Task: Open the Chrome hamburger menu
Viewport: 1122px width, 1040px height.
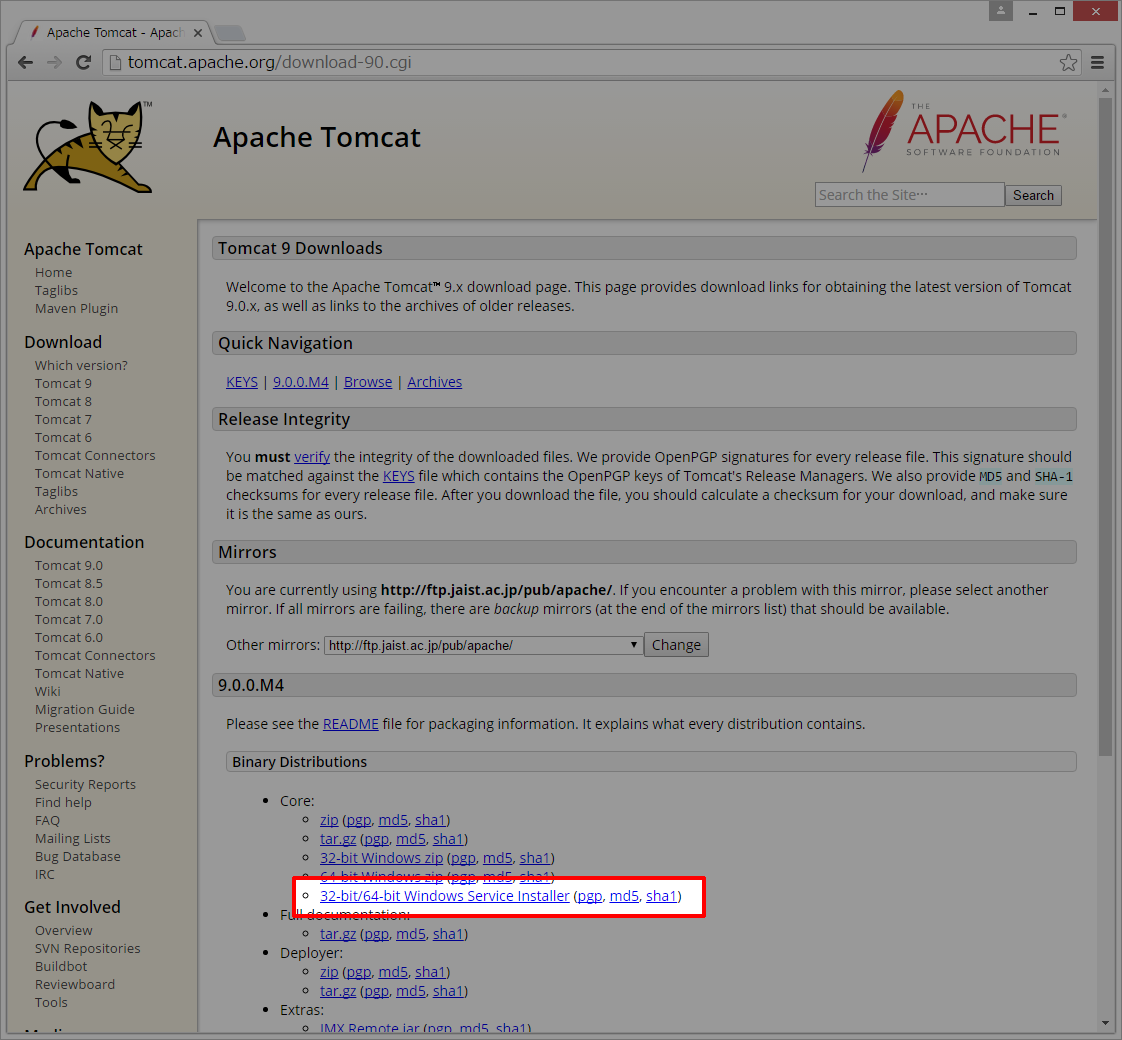Action: click(1097, 62)
